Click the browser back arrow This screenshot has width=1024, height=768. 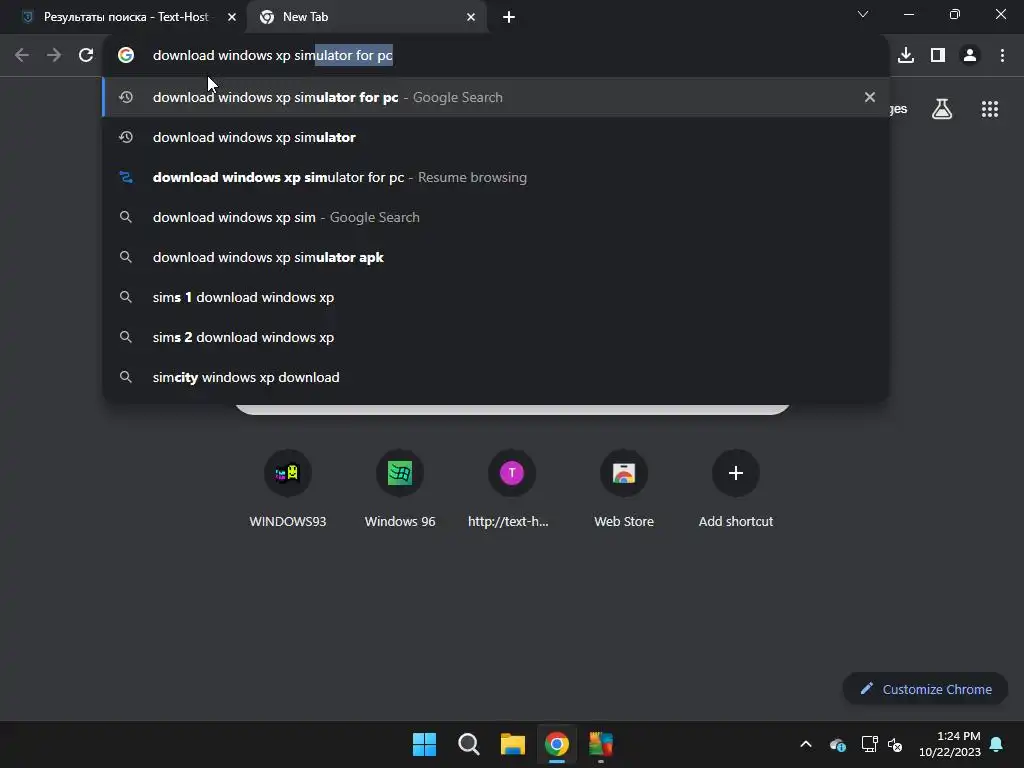click(22, 56)
